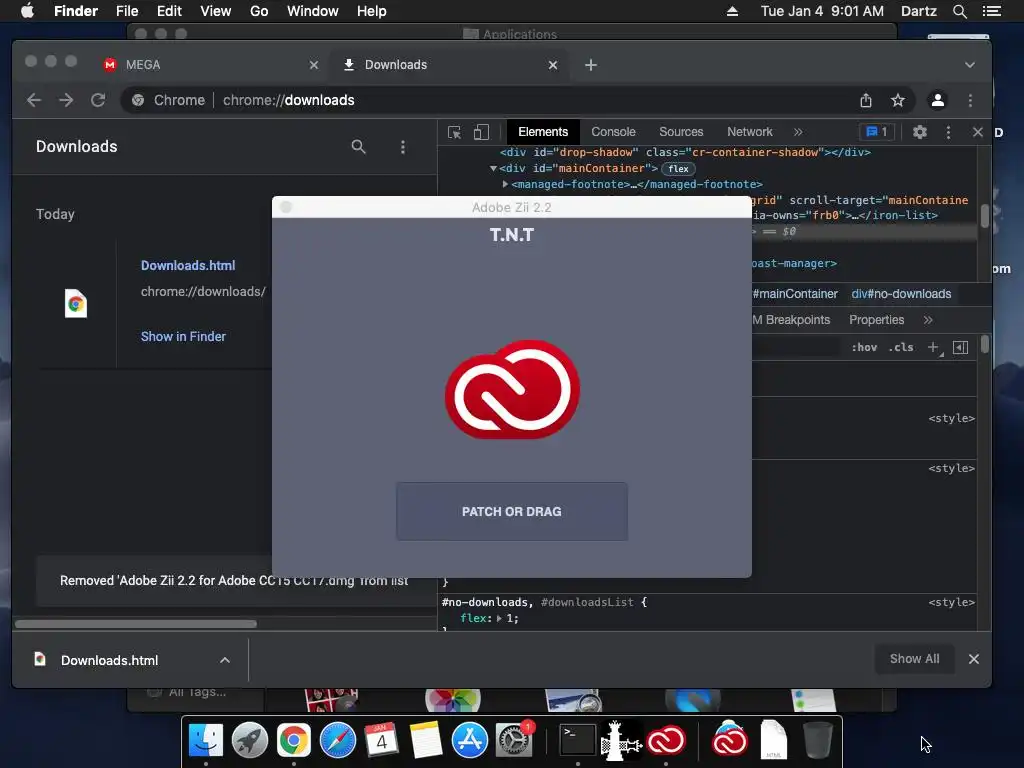Select the div#no-downloads breadcrumb
1024x768 pixels.
tap(901, 294)
